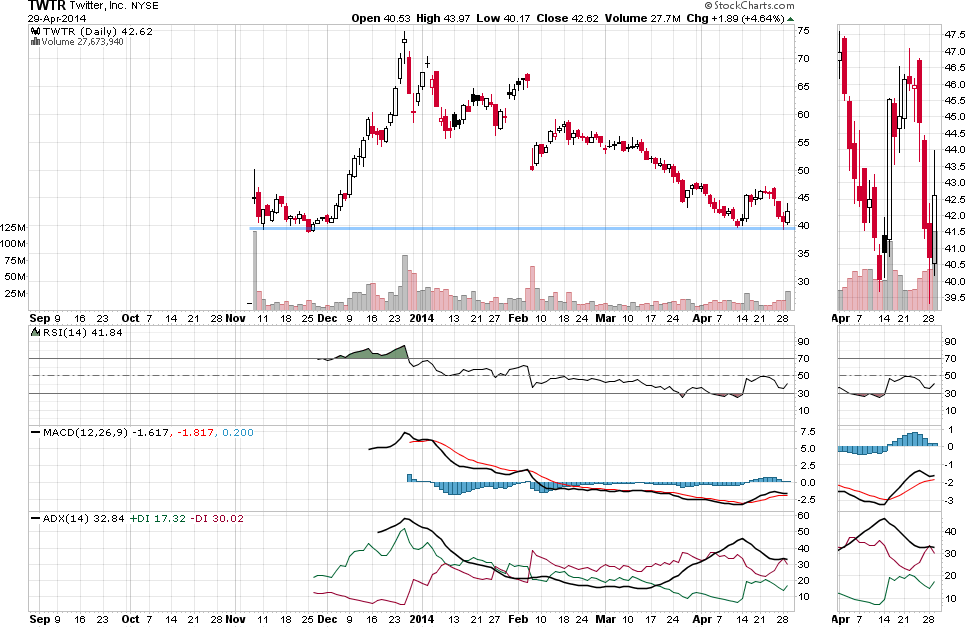
Task: Select the Volume 27,673,940 legend text
Action: [82, 42]
